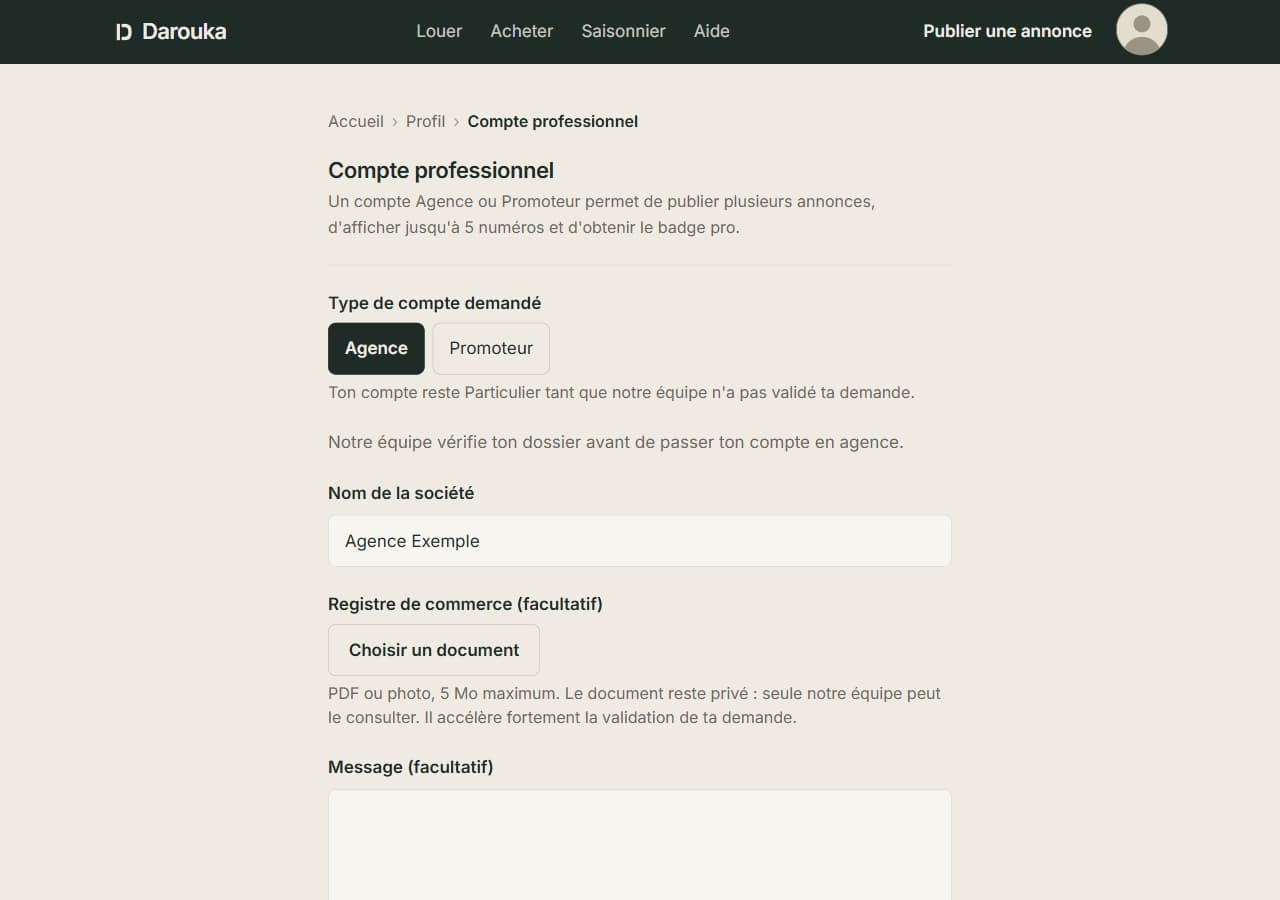Click the Darouka logo icon
The height and width of the screenshot is (900, 1280).
(124, 32)
